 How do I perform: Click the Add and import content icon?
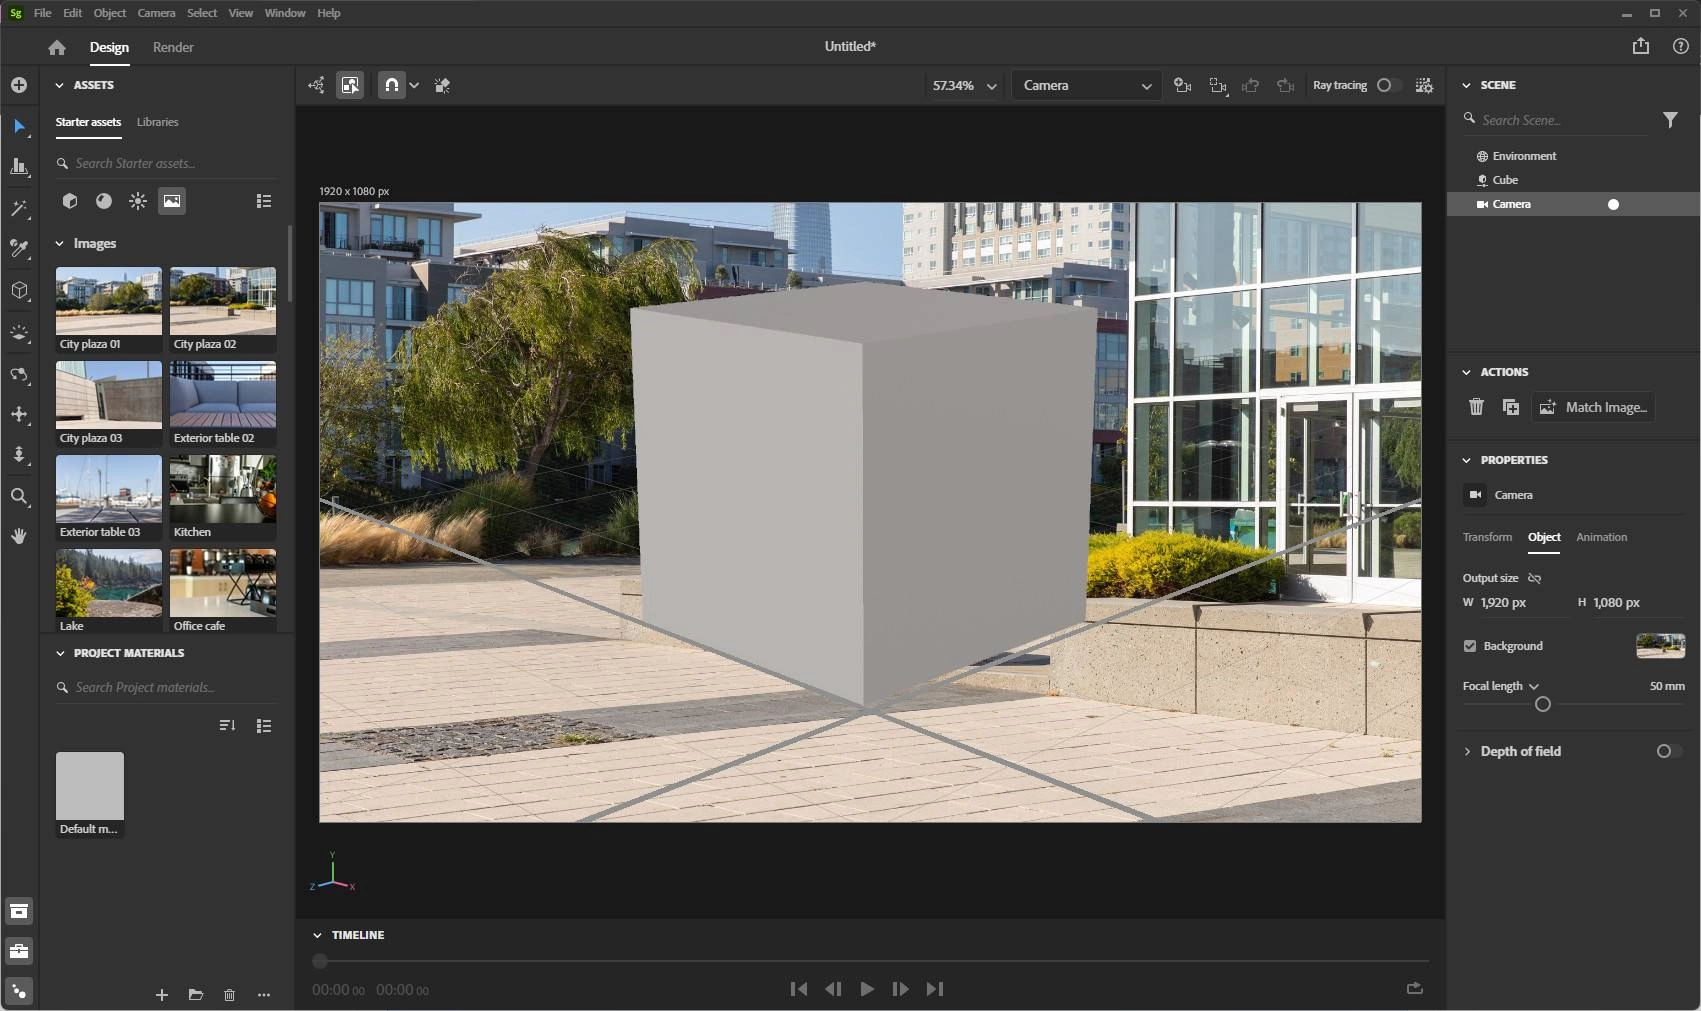pyautogui.click(x=19, y=85)
